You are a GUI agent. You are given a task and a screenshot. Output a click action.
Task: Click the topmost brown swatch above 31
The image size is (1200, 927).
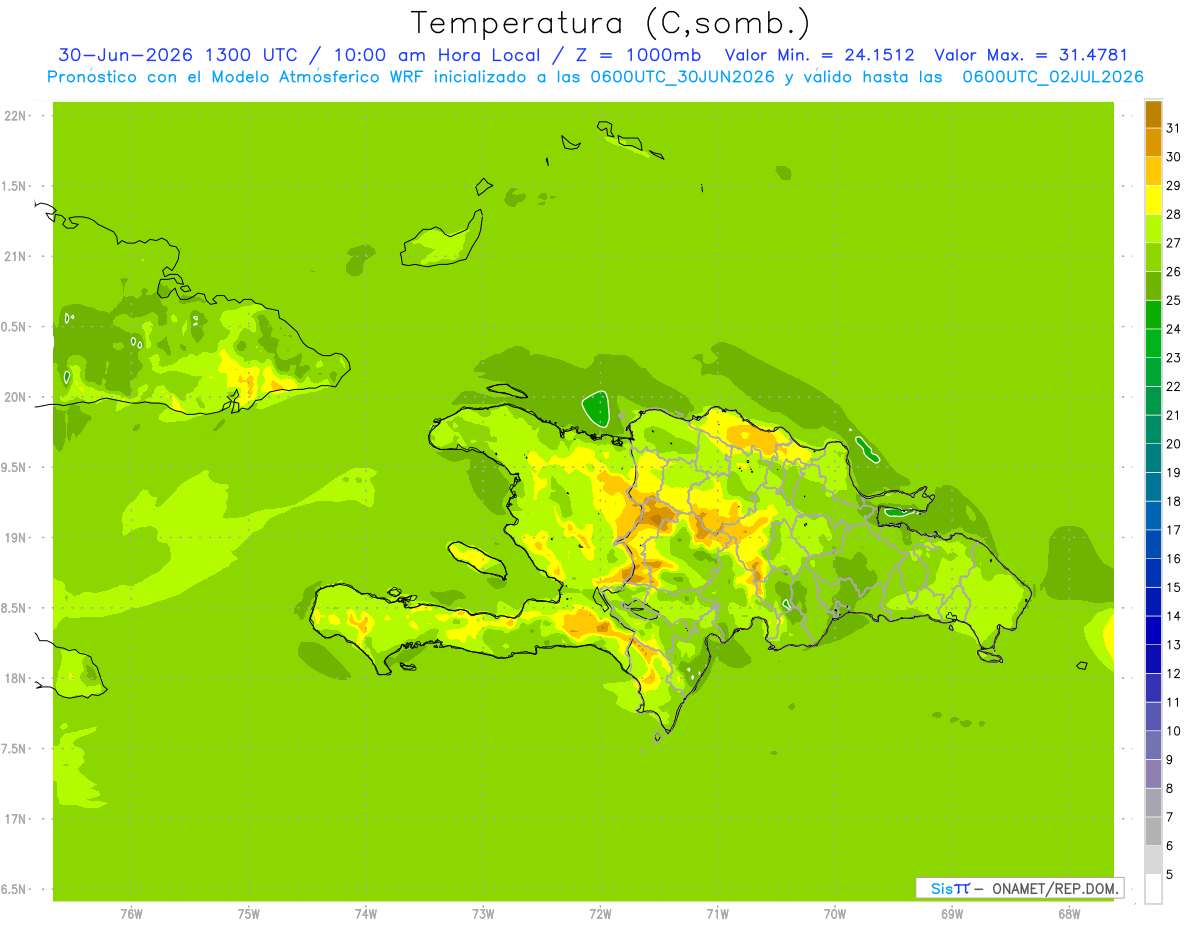pyautogui.click(x=1153, y=114)
